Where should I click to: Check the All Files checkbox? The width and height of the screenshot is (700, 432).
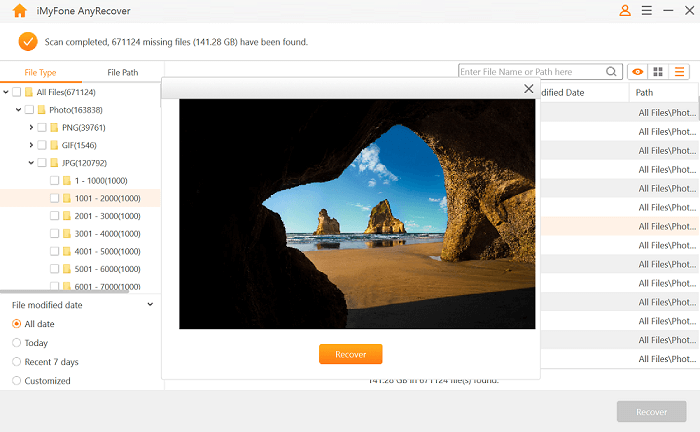point(17,92)
